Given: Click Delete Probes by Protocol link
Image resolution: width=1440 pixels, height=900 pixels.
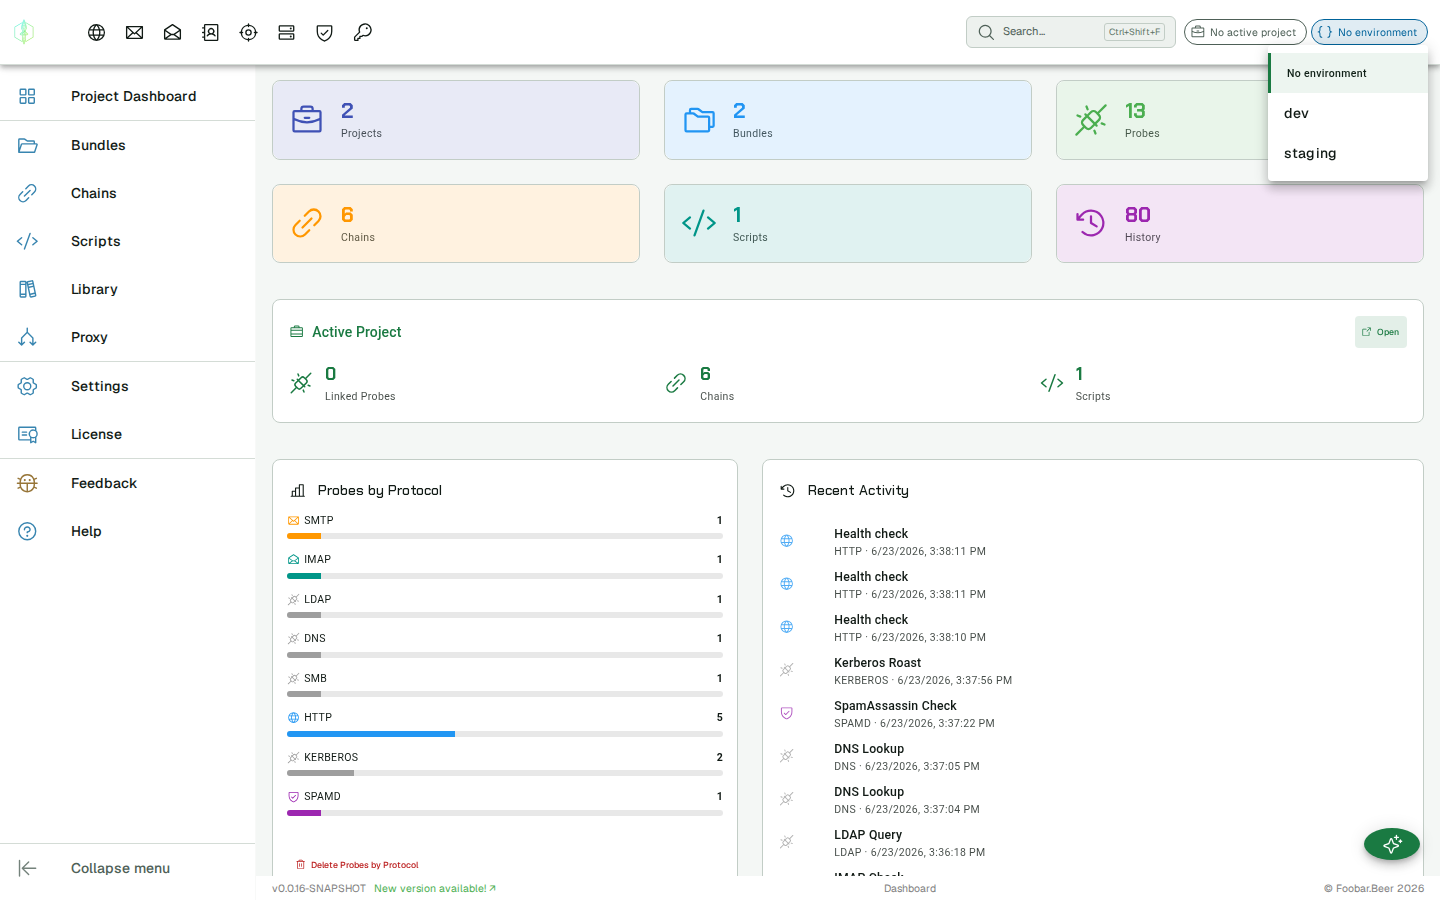Looking at the screenshot, I should (x=357, y=865).
